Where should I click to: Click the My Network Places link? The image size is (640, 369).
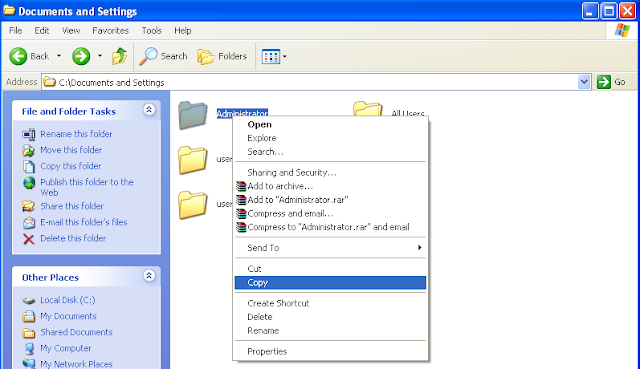pos(76,364)
